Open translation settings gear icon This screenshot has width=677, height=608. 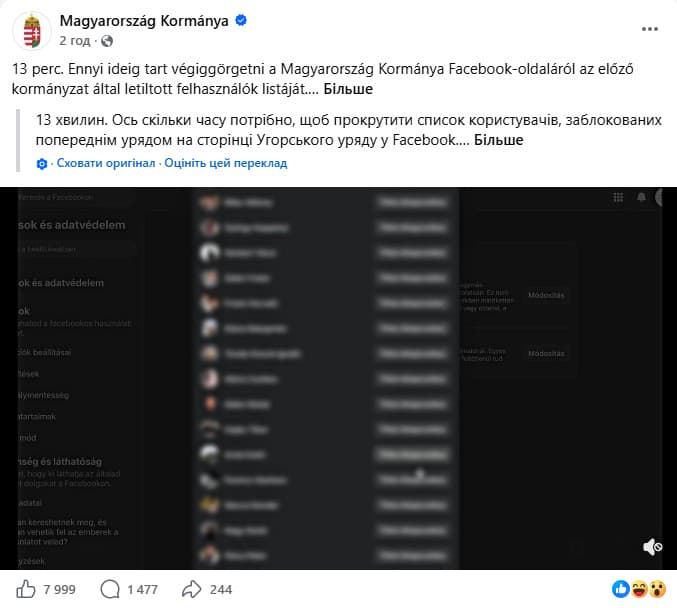[x=42, y=164]
